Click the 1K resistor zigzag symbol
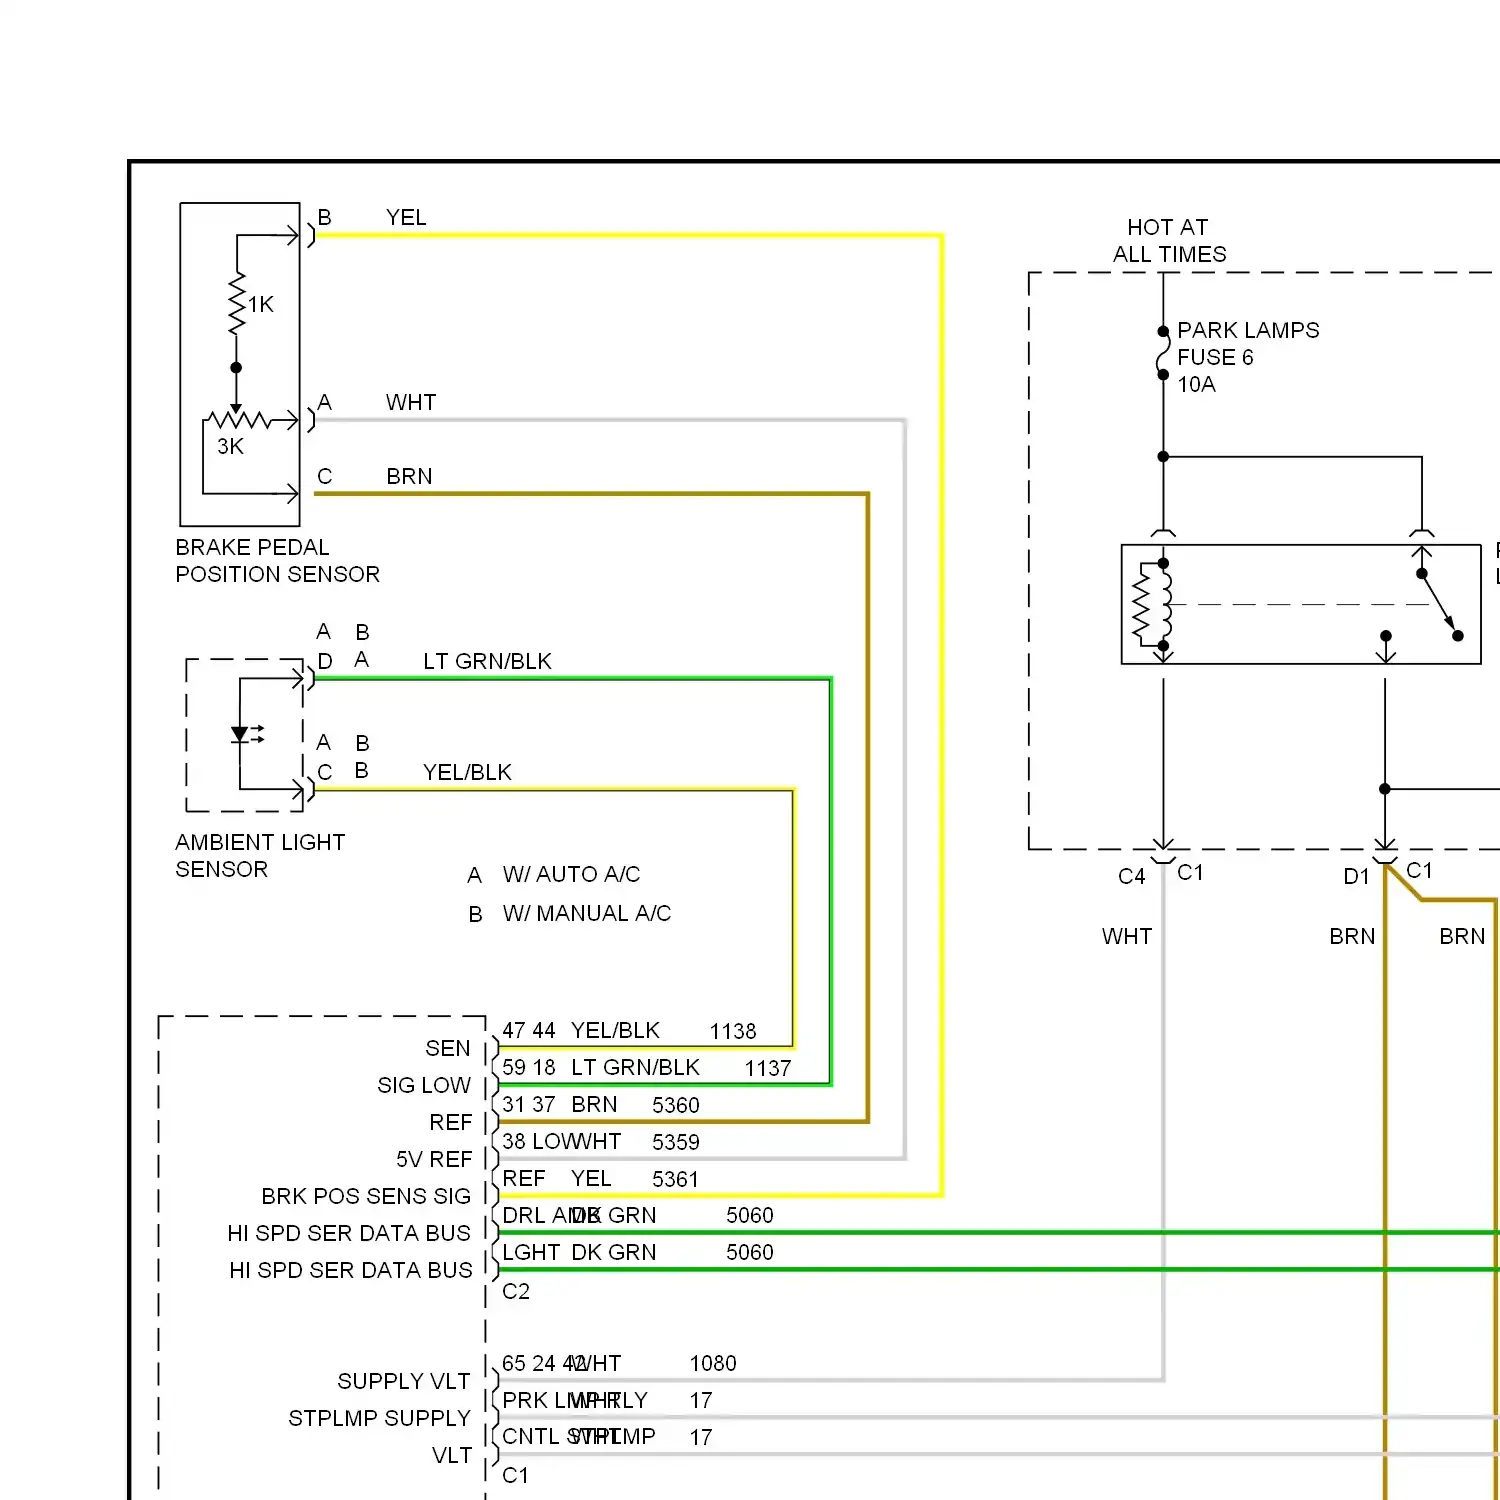The image size is (1500, 1500). [x=237, y=303]
